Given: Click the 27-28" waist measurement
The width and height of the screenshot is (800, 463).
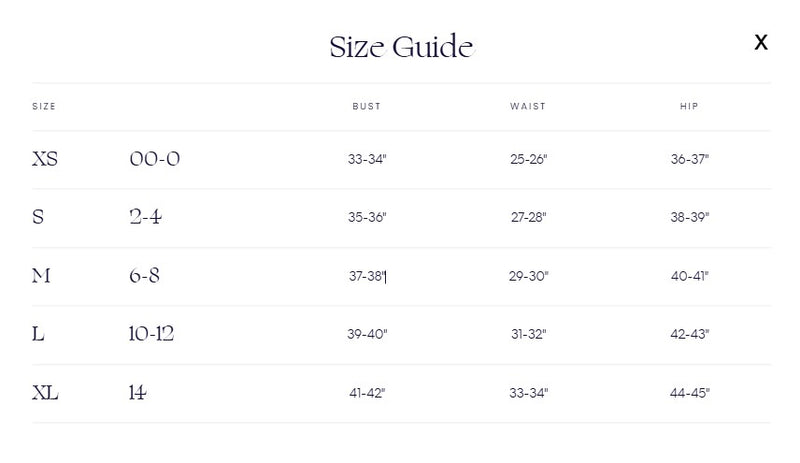Looking at the screenshot, I should (528, 217).
